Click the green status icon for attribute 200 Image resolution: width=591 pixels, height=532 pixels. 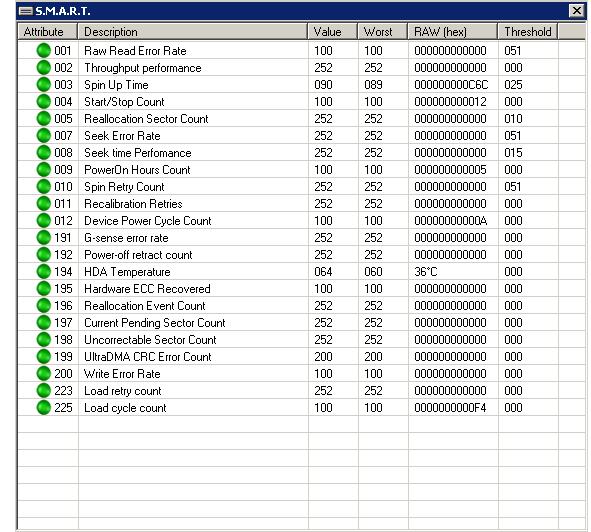[44, 373]
